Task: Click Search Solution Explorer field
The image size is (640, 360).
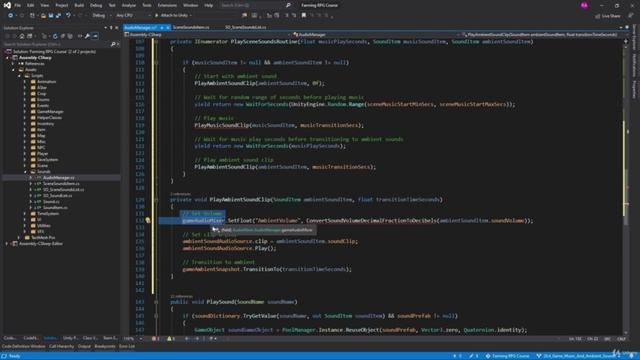Action: (x=57, y=44)
